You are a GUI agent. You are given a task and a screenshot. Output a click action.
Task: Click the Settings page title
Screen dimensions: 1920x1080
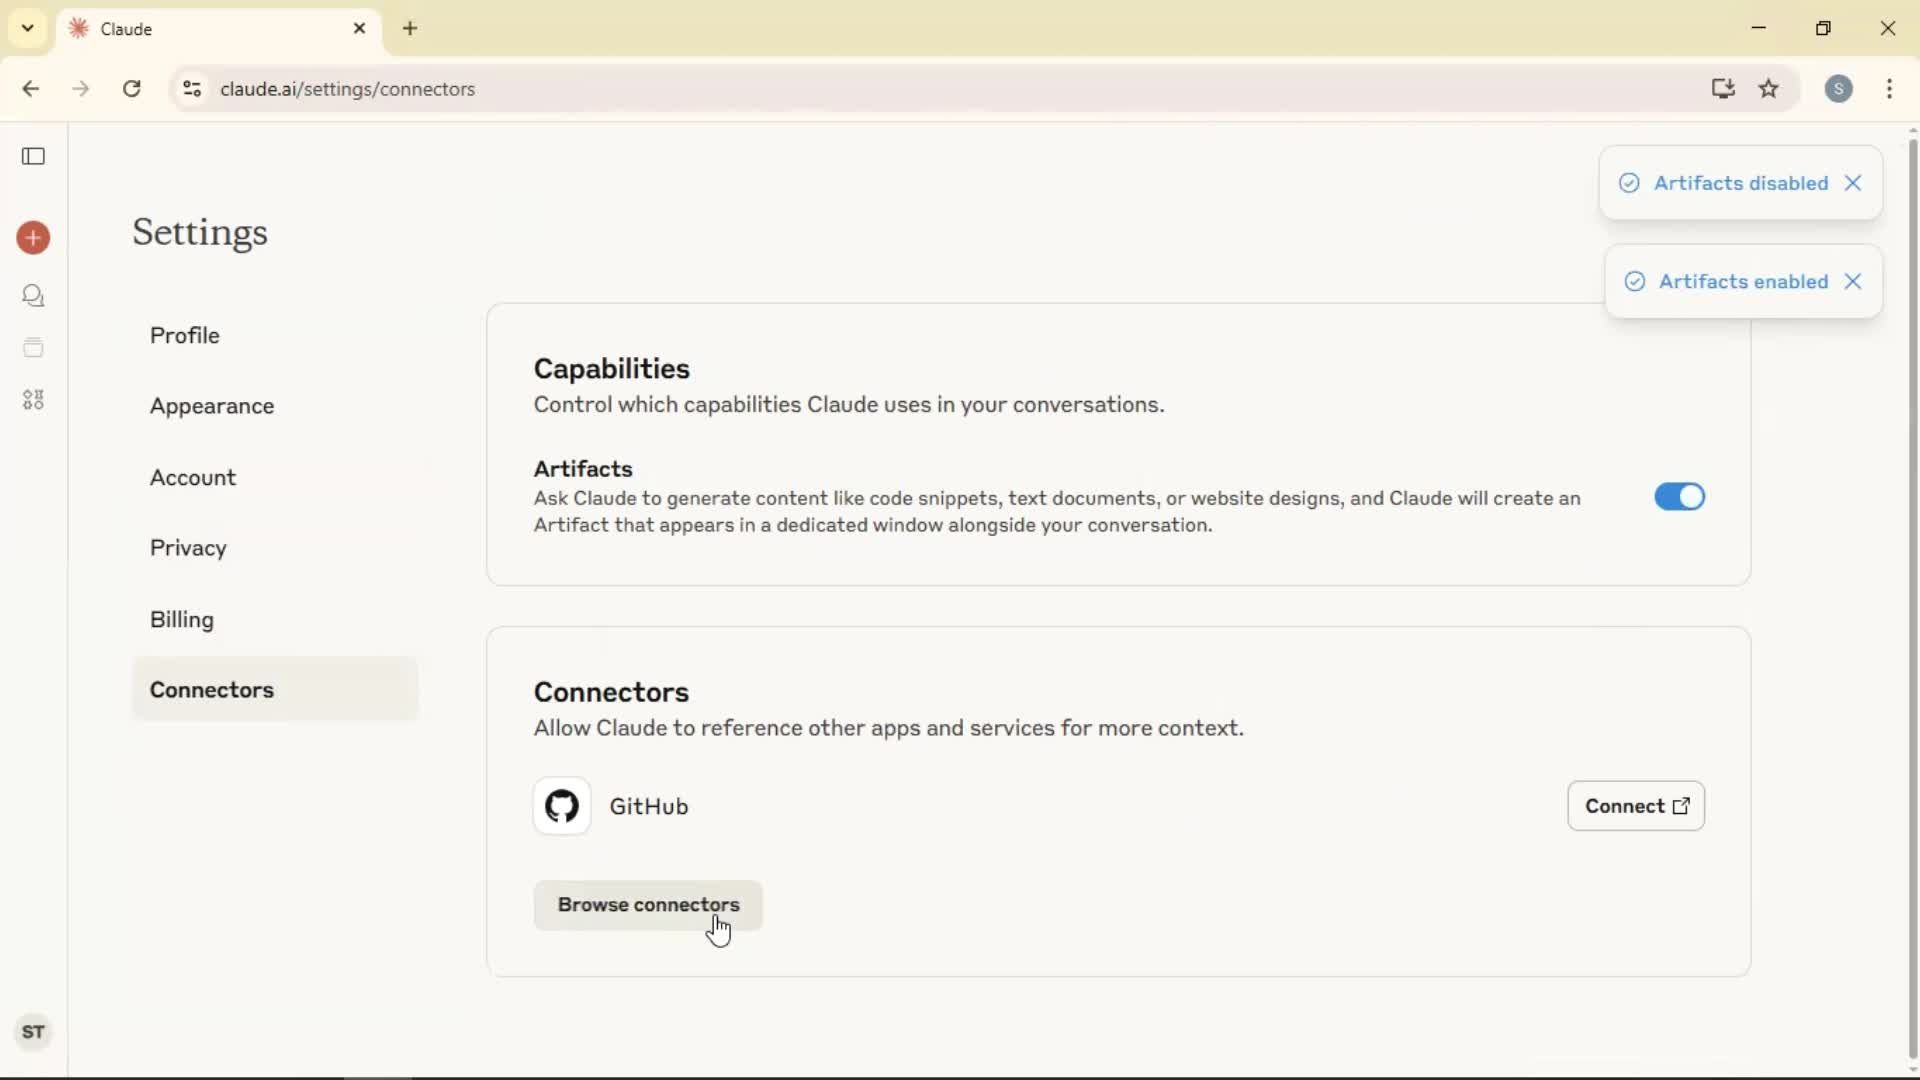pos(200,233)
